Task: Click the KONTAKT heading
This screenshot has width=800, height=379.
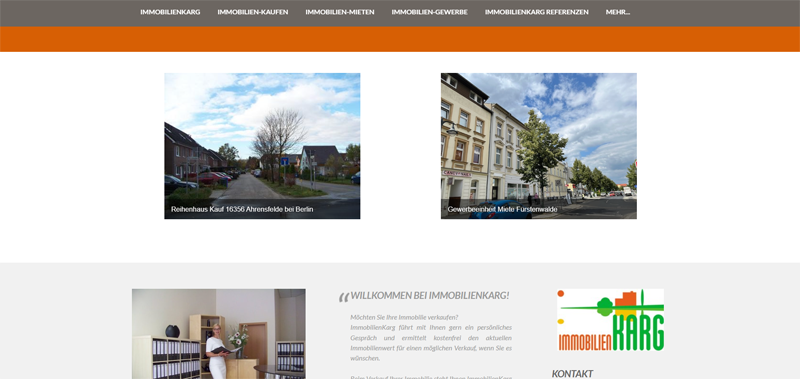Action: click(572, 374)
